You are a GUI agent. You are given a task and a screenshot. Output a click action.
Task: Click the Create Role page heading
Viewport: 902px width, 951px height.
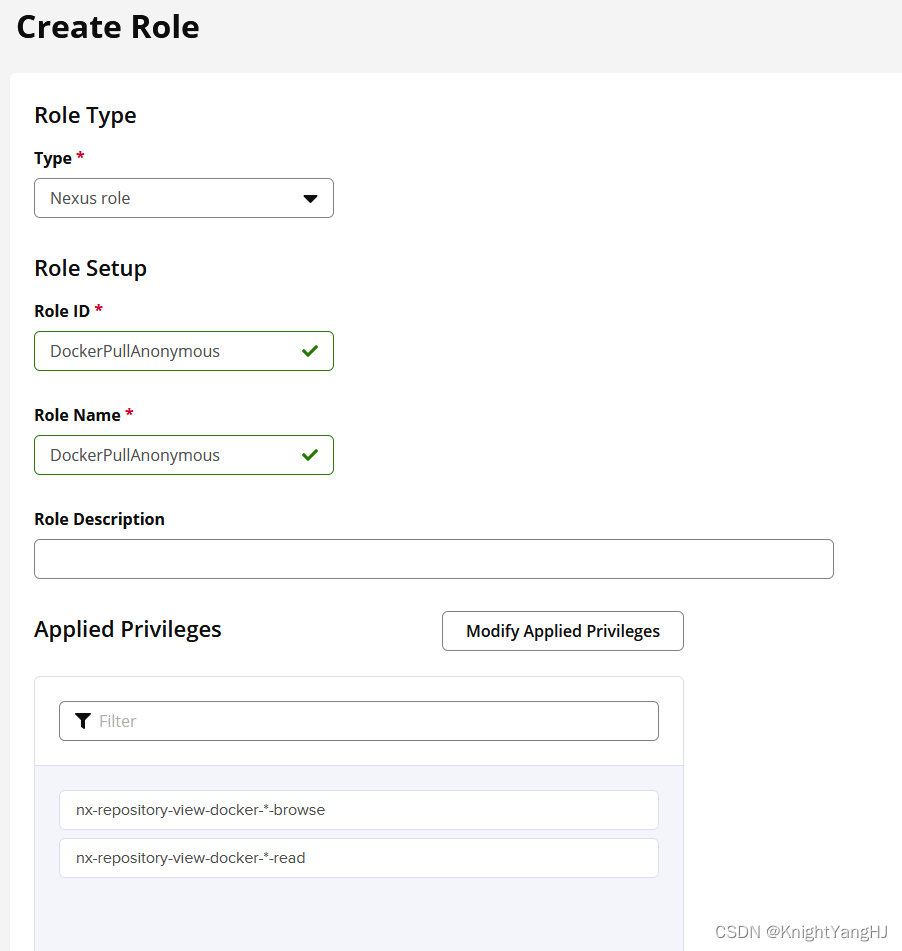(x=108, y=27)
